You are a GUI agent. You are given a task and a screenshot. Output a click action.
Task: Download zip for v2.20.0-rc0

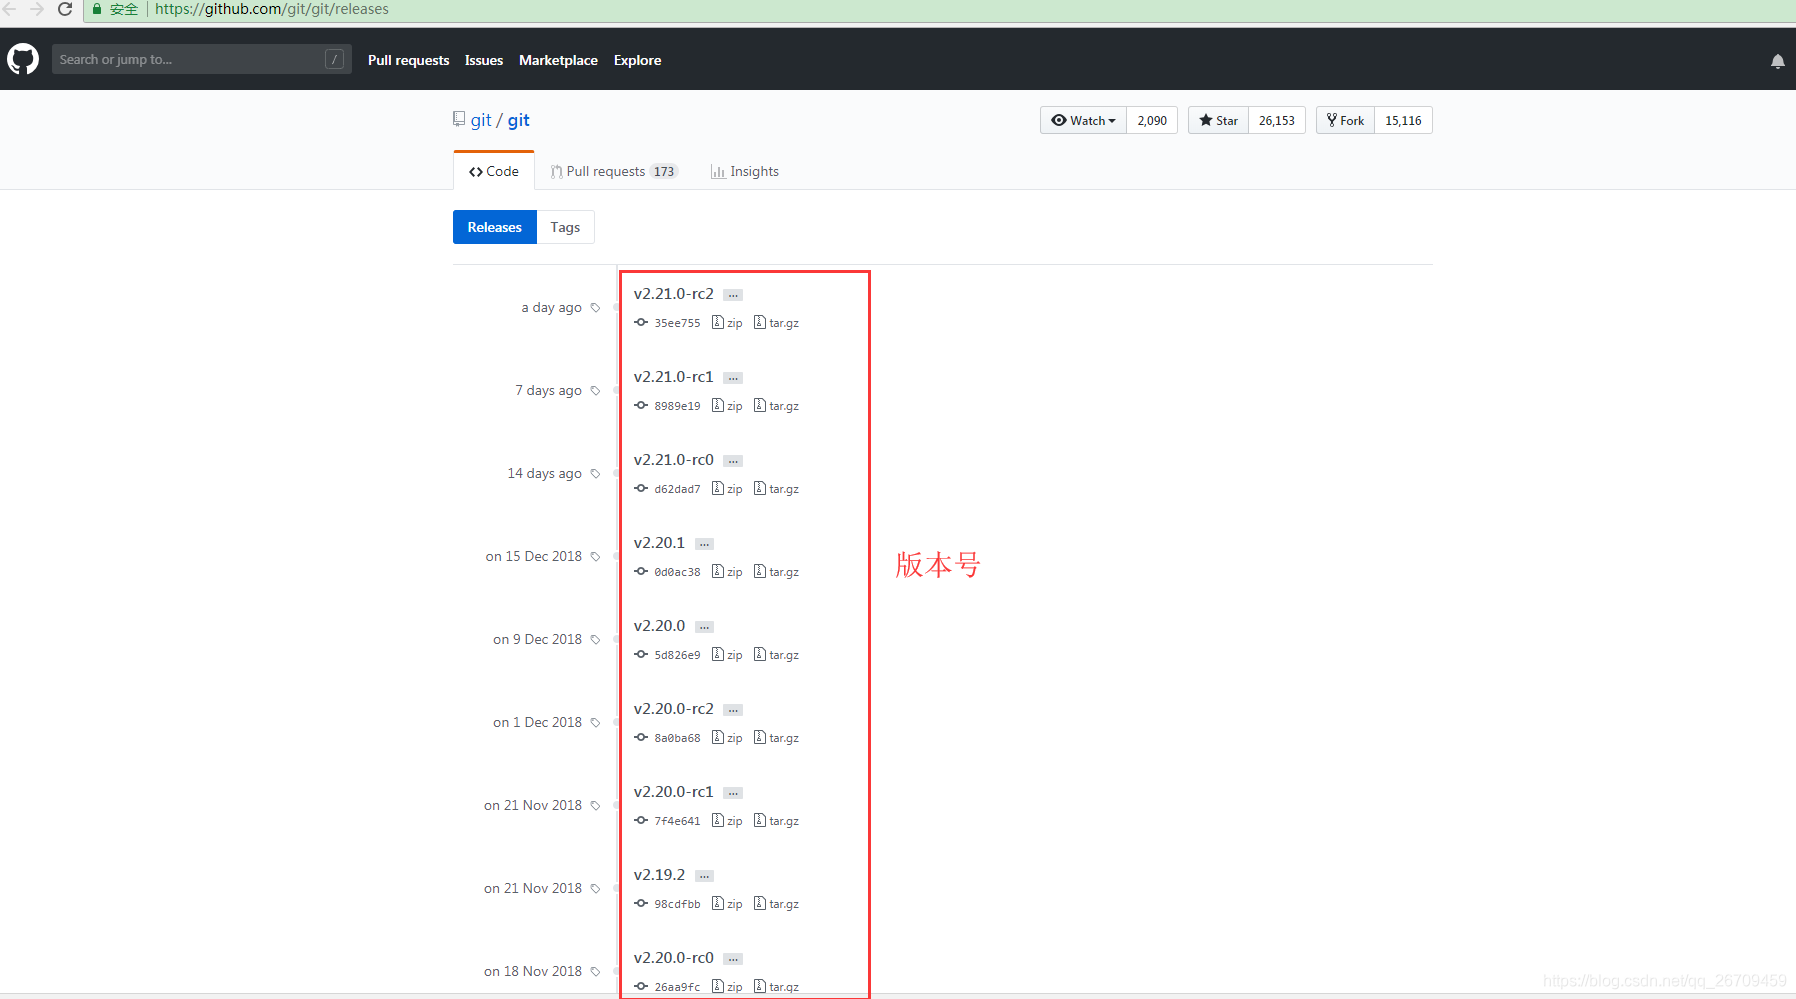pyautogui.click(x=728, y=986)
